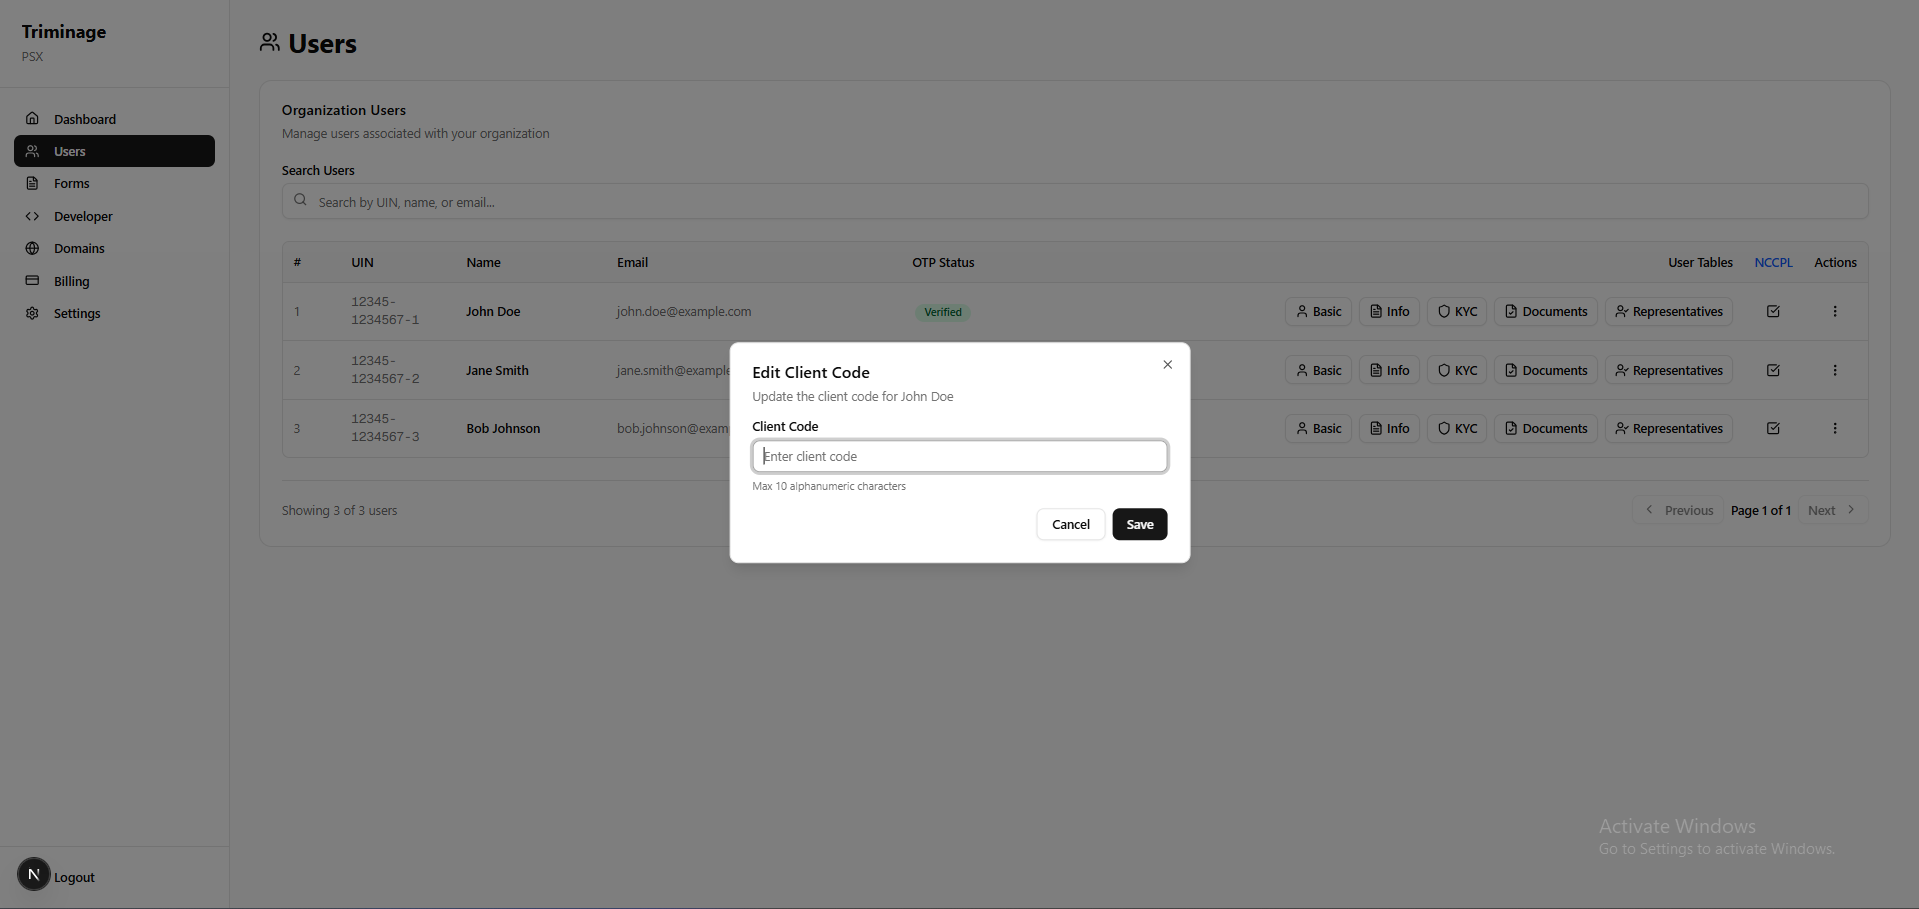This screenshot has width=1919, height=909.
Task: Open Settings using the gear icon
Action: (33, 313)
